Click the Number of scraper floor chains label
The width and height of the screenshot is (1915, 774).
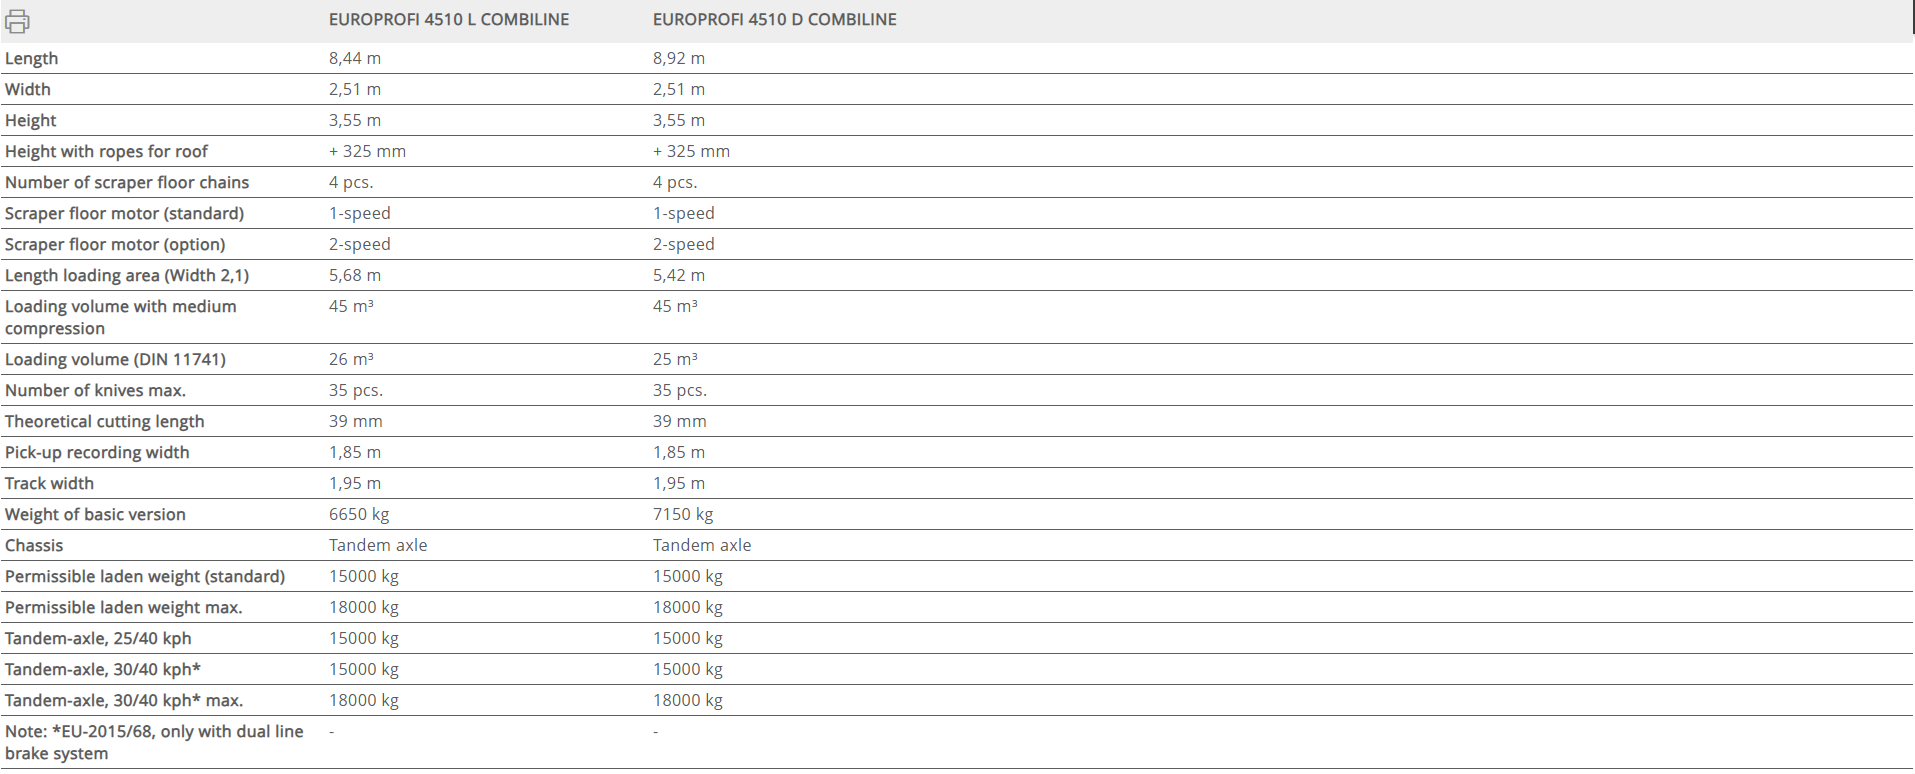(127, 183)
